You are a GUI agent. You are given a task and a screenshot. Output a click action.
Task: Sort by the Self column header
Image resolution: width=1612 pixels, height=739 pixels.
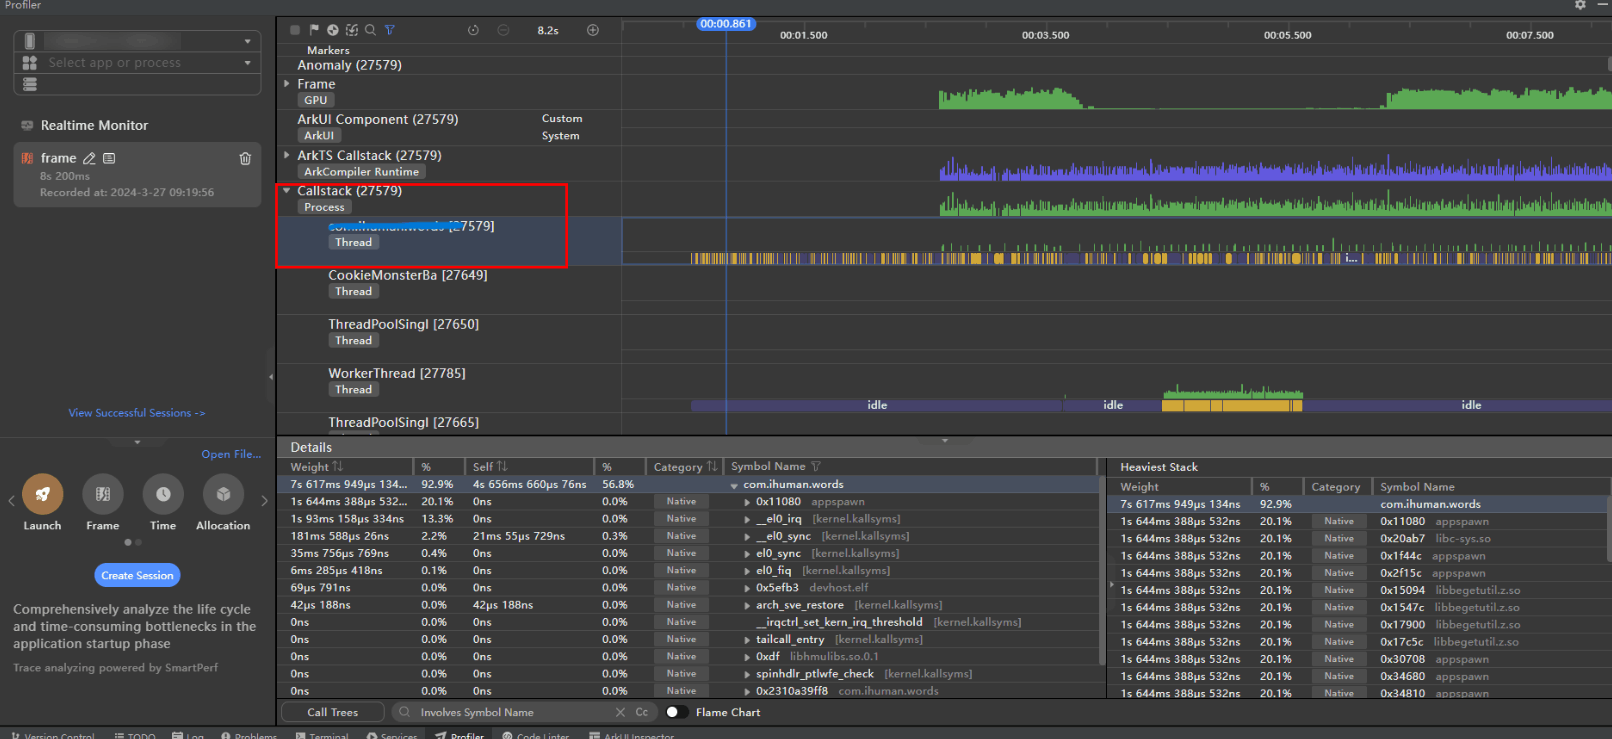click(490, 466)
